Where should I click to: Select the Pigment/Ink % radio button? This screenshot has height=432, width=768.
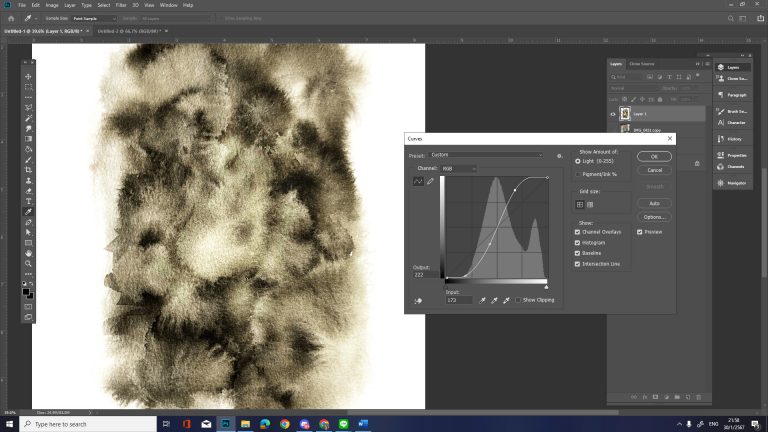578,174
